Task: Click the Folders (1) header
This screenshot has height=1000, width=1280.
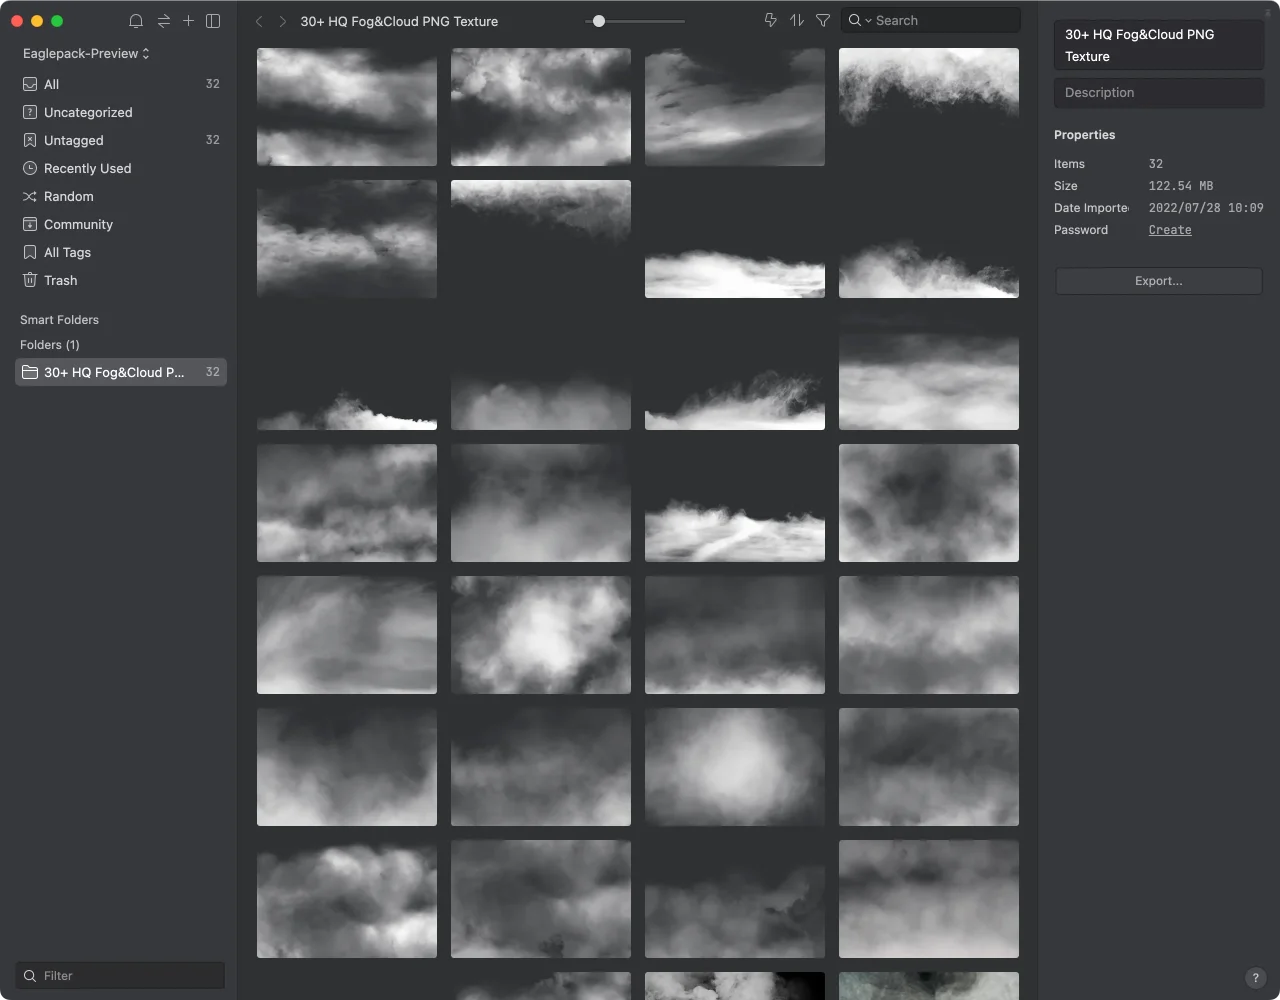Action: [50, 345]
